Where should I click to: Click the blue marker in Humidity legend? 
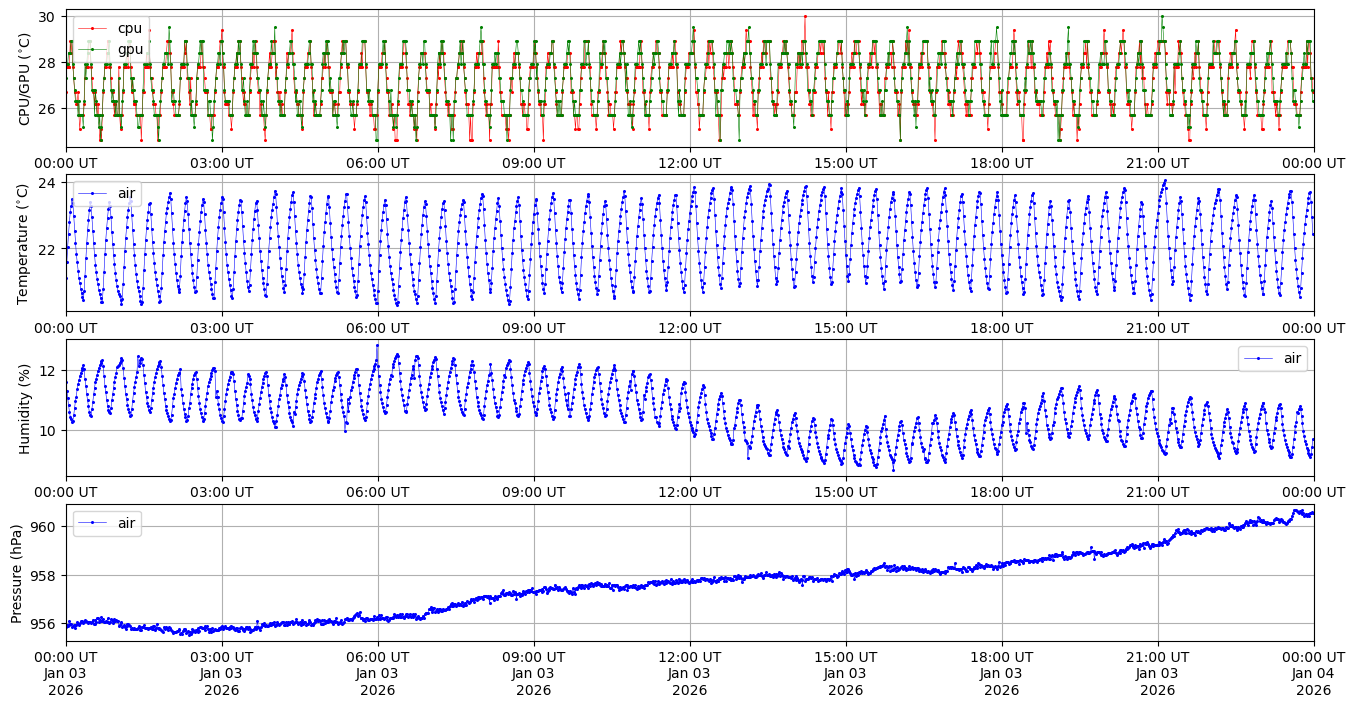[1259, 359]
